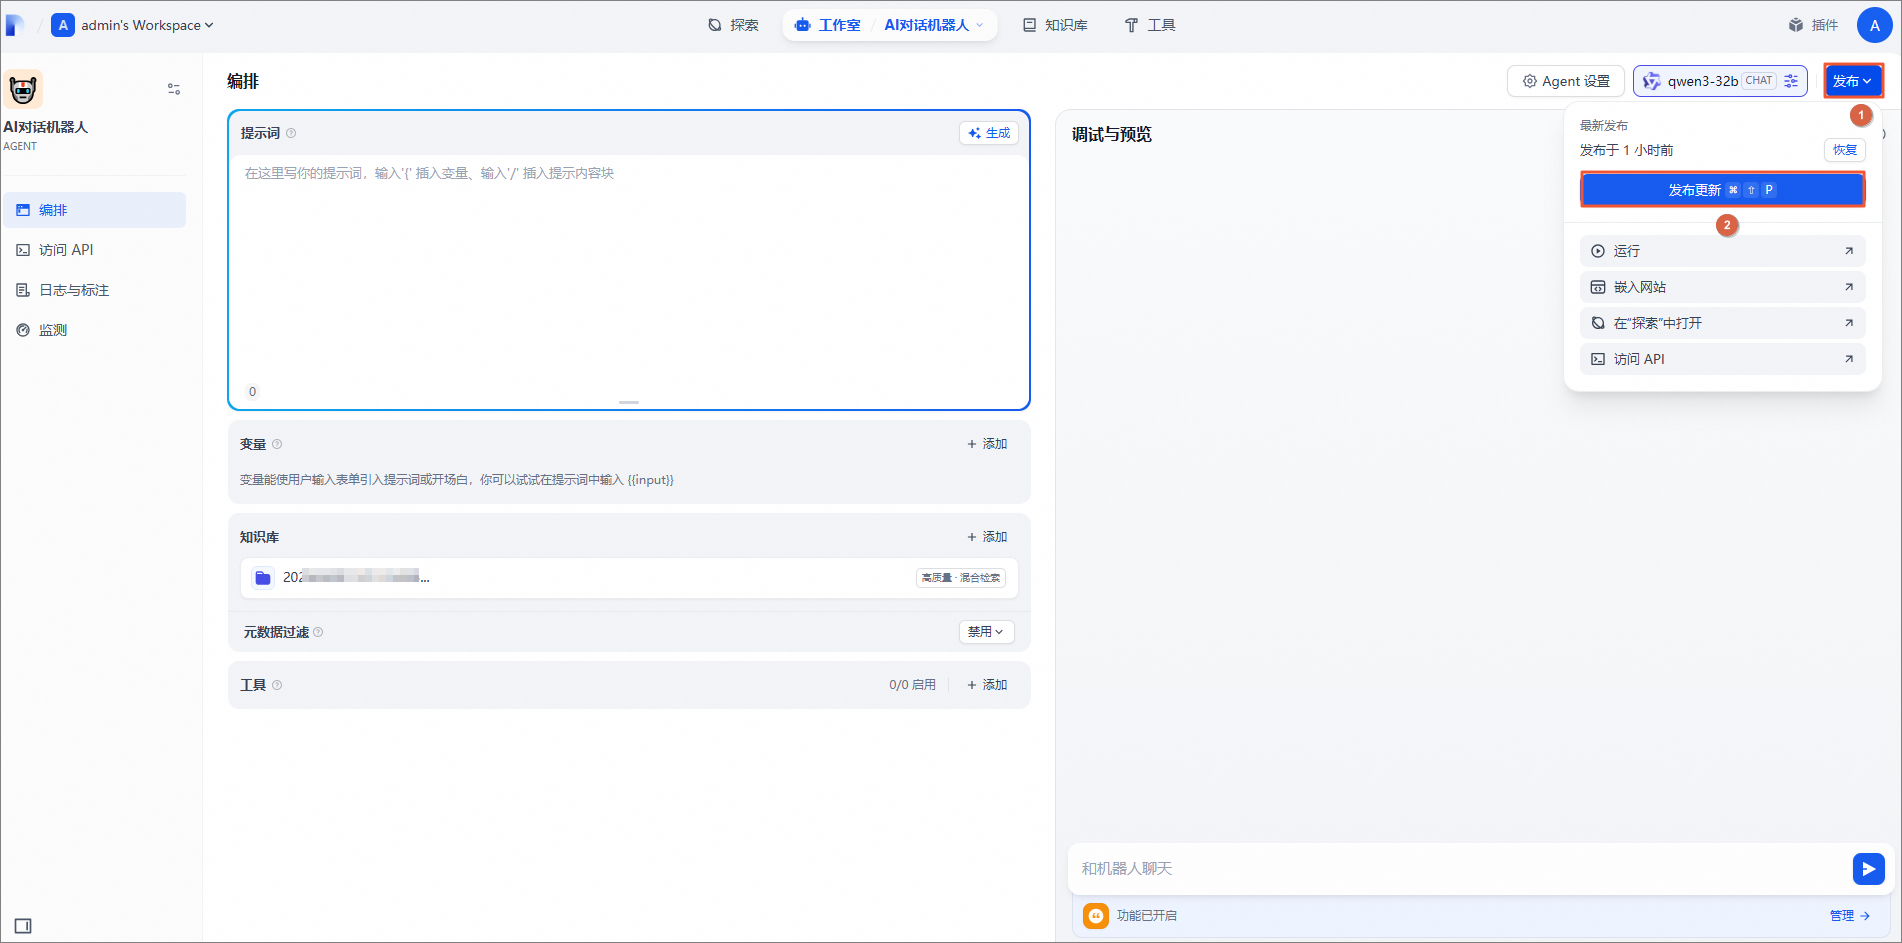The image size is (1902, 943).
Task: Open 监测 in the sidebar
Action: pos(95,330)
